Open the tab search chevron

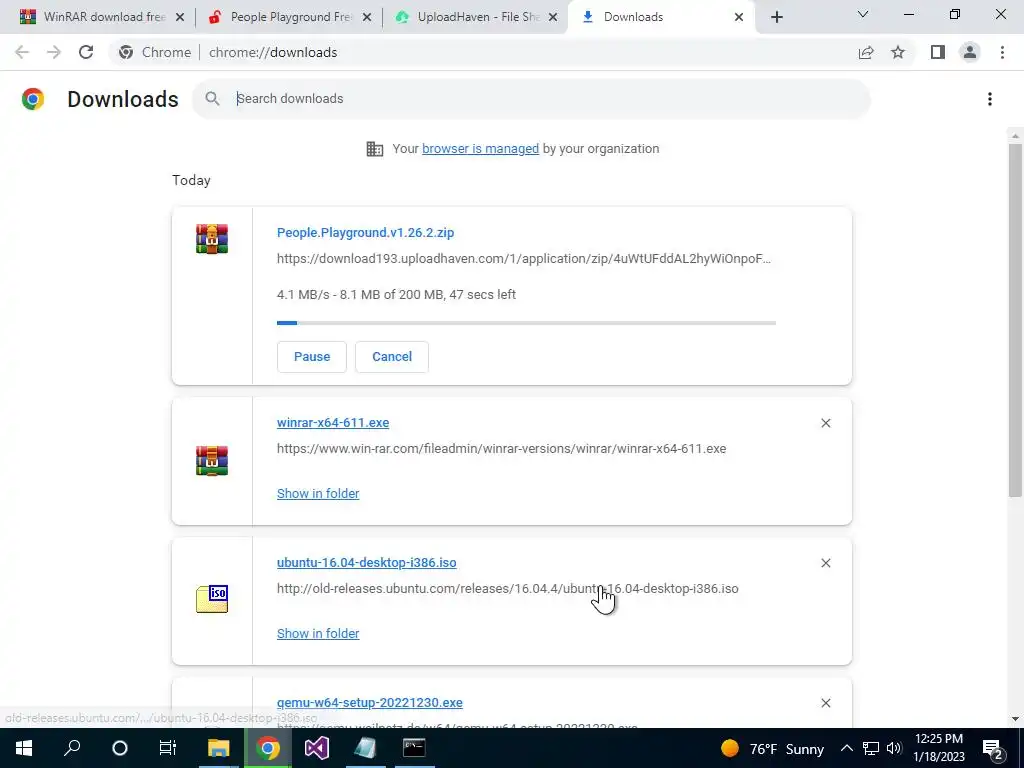(x=863, y=14)
